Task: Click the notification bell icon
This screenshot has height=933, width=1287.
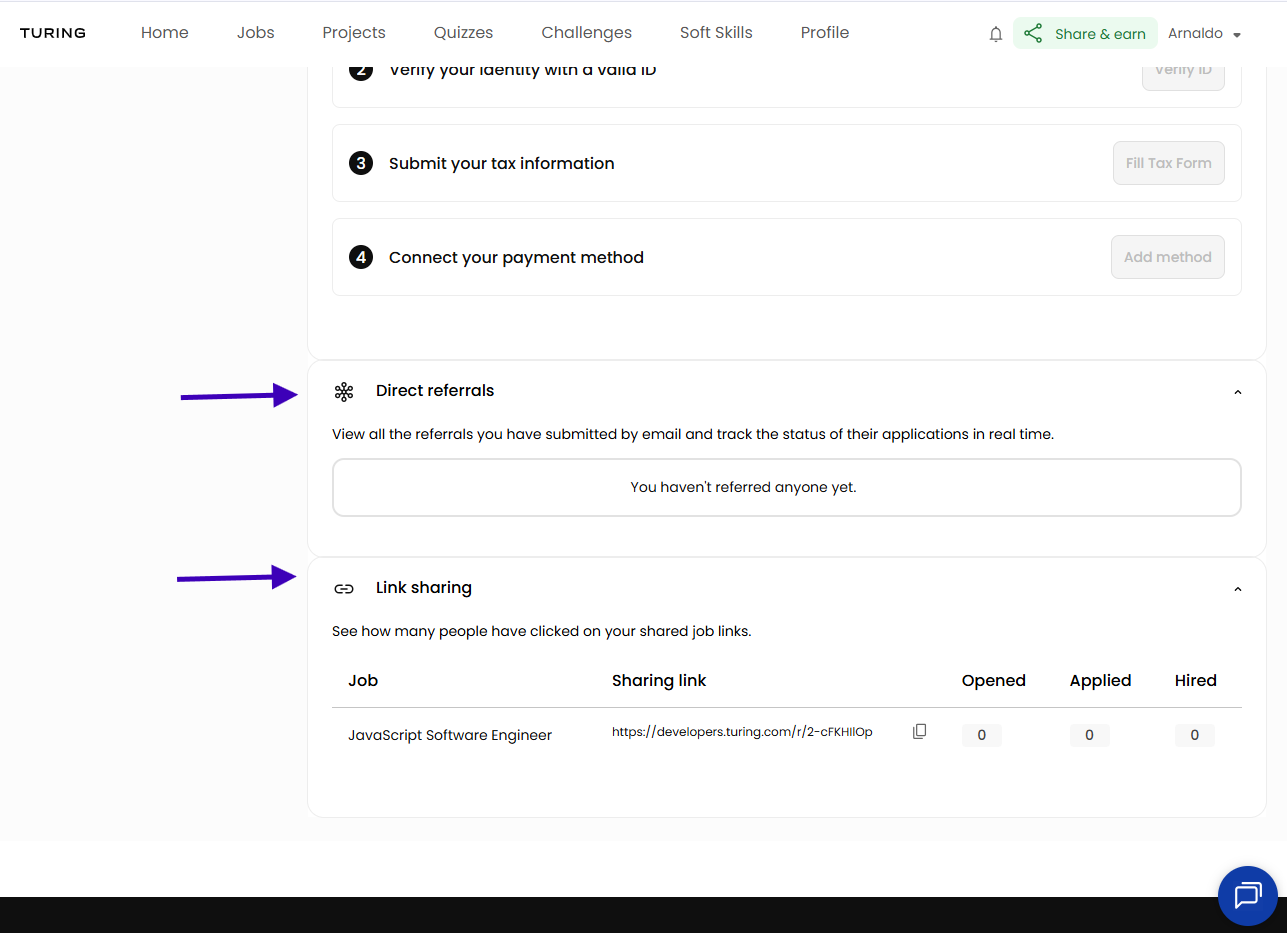Action: pyautogui.click(x=995, y=33)
